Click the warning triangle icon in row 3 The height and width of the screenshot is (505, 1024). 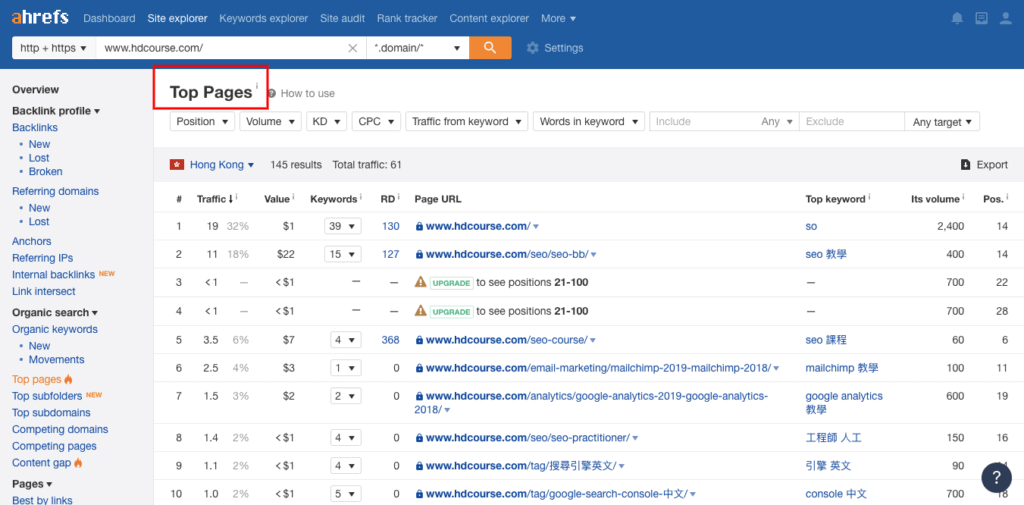(x=421, y=283)
